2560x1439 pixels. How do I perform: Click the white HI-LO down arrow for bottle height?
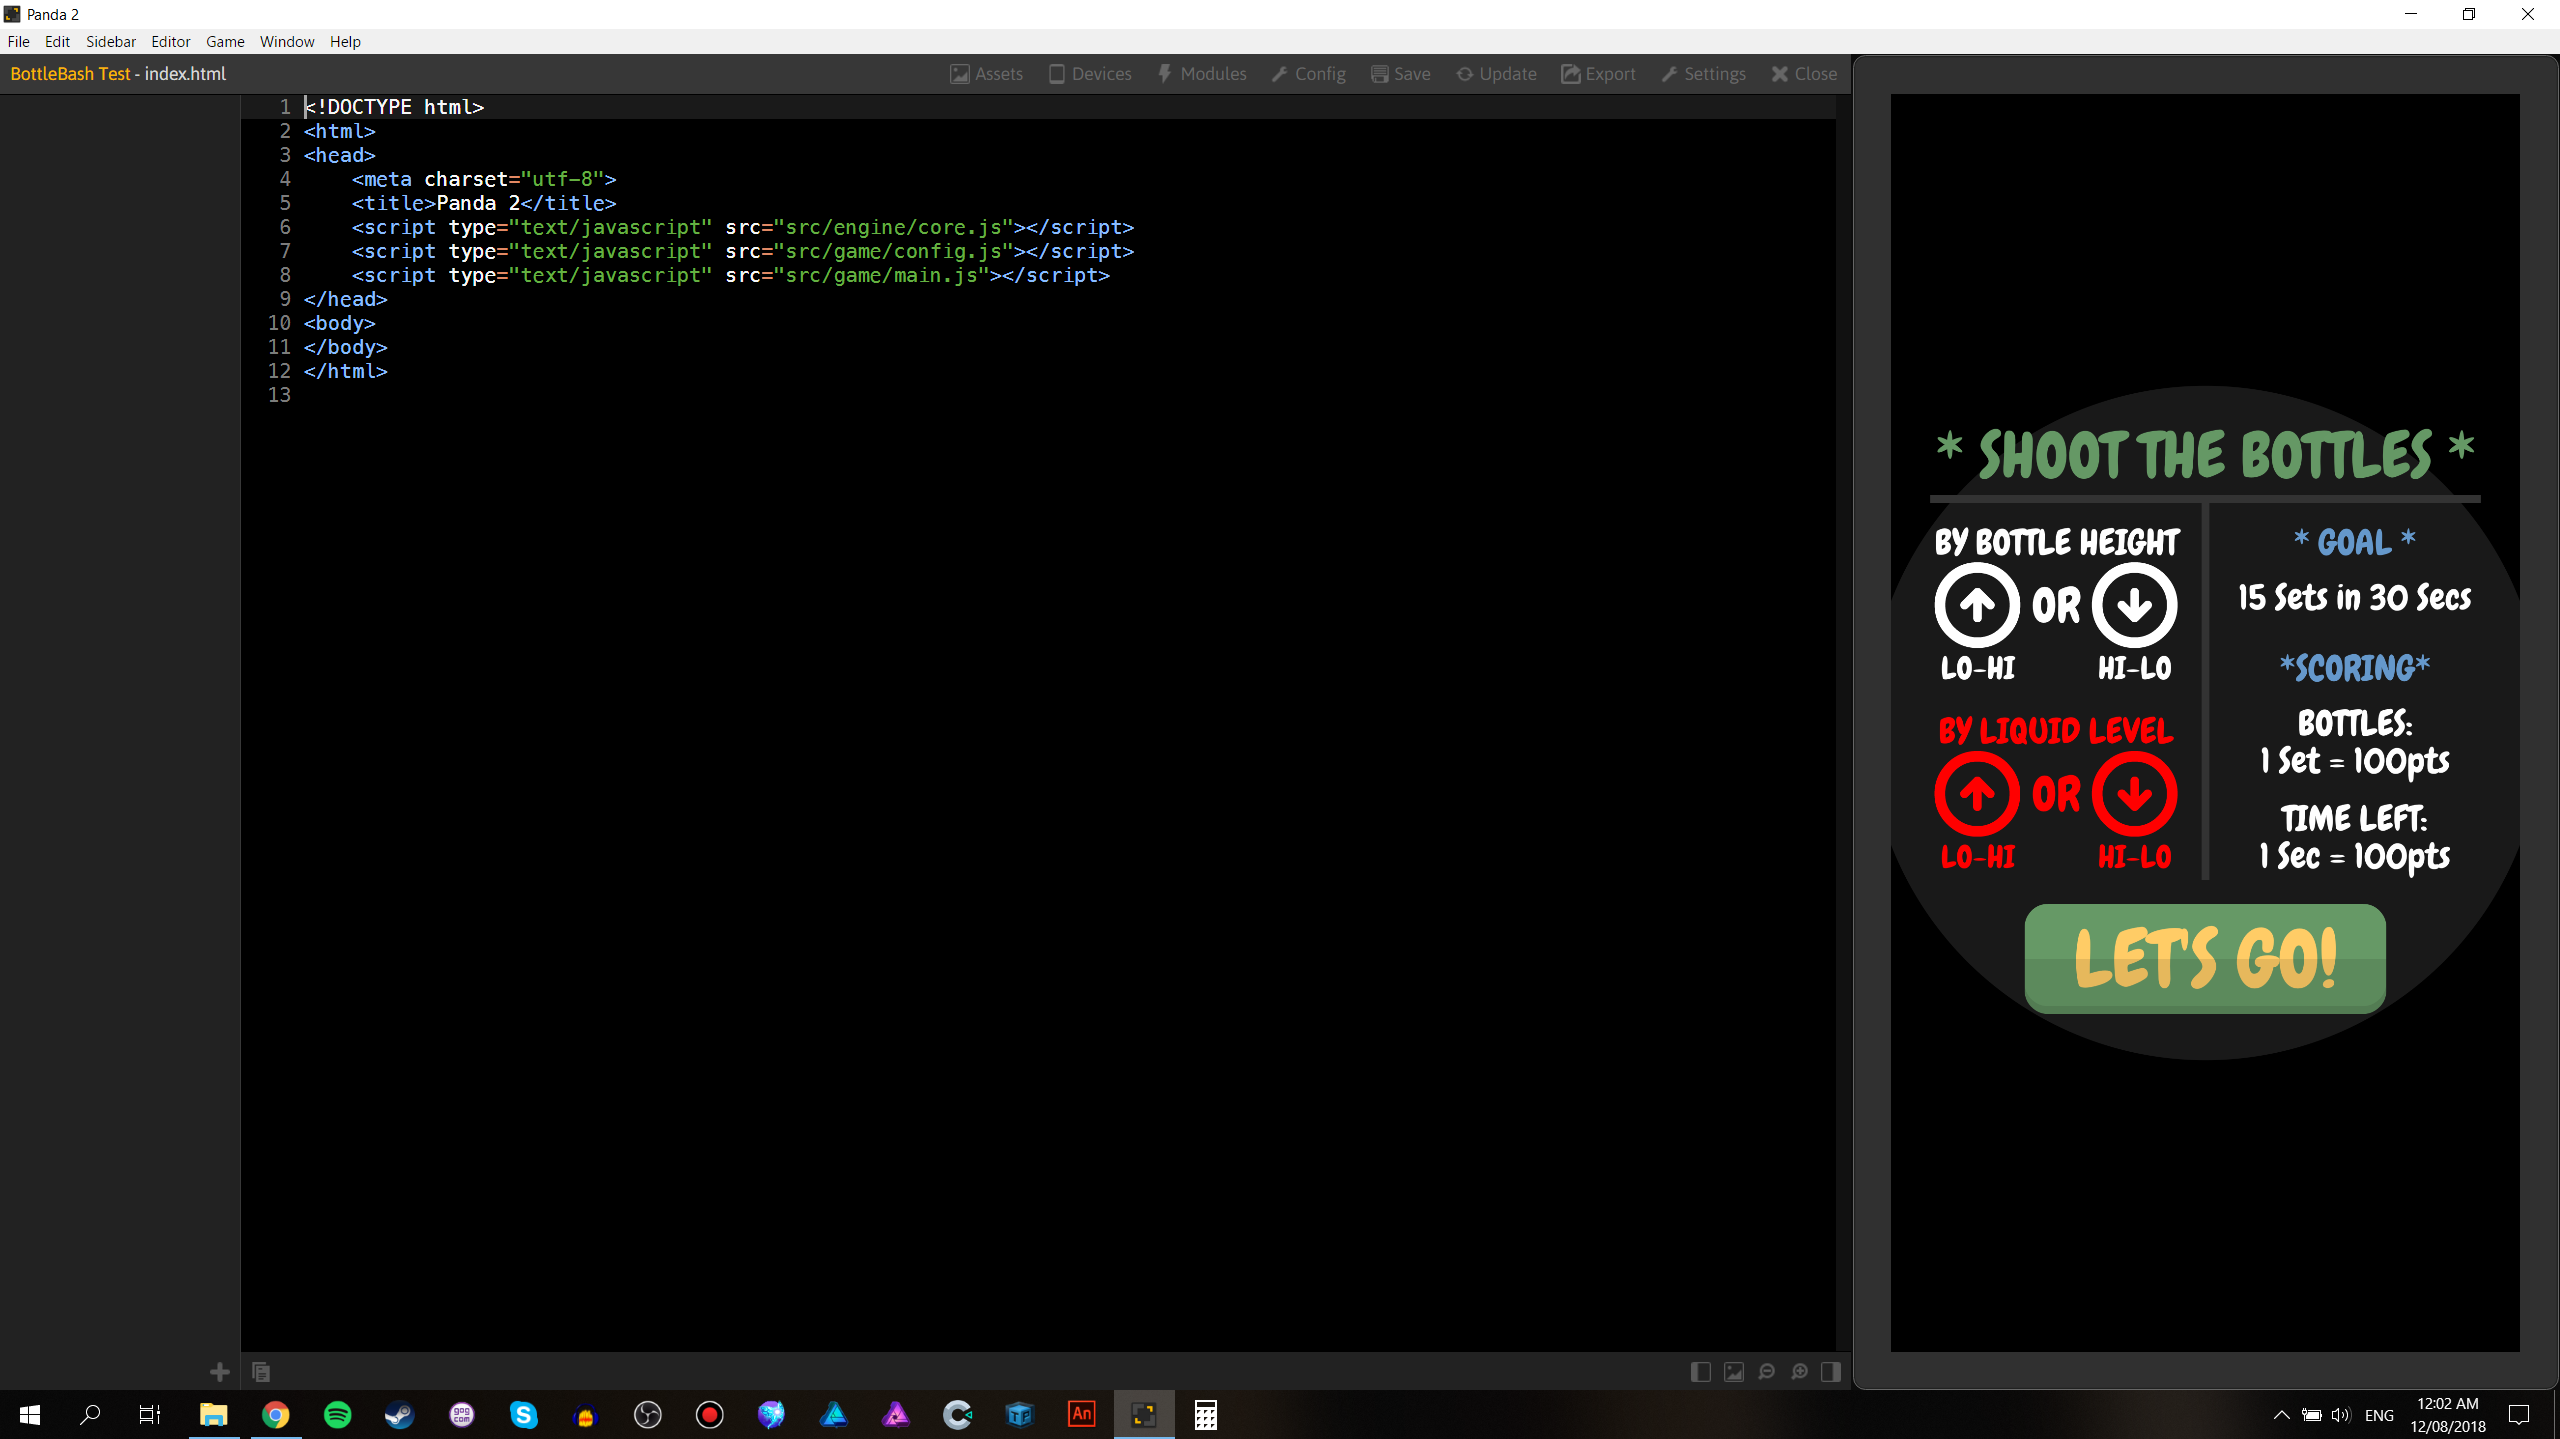pos(2135,605)
